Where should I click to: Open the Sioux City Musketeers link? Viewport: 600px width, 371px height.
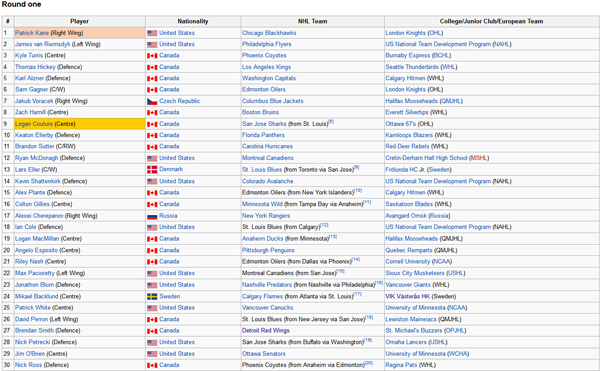(x=415, y=273)
